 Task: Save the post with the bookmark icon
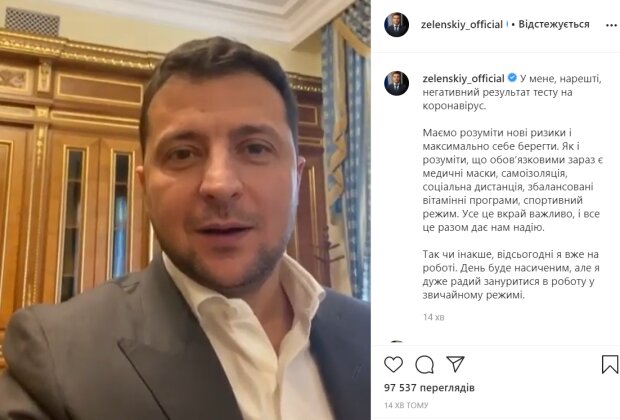click(610, 364)
